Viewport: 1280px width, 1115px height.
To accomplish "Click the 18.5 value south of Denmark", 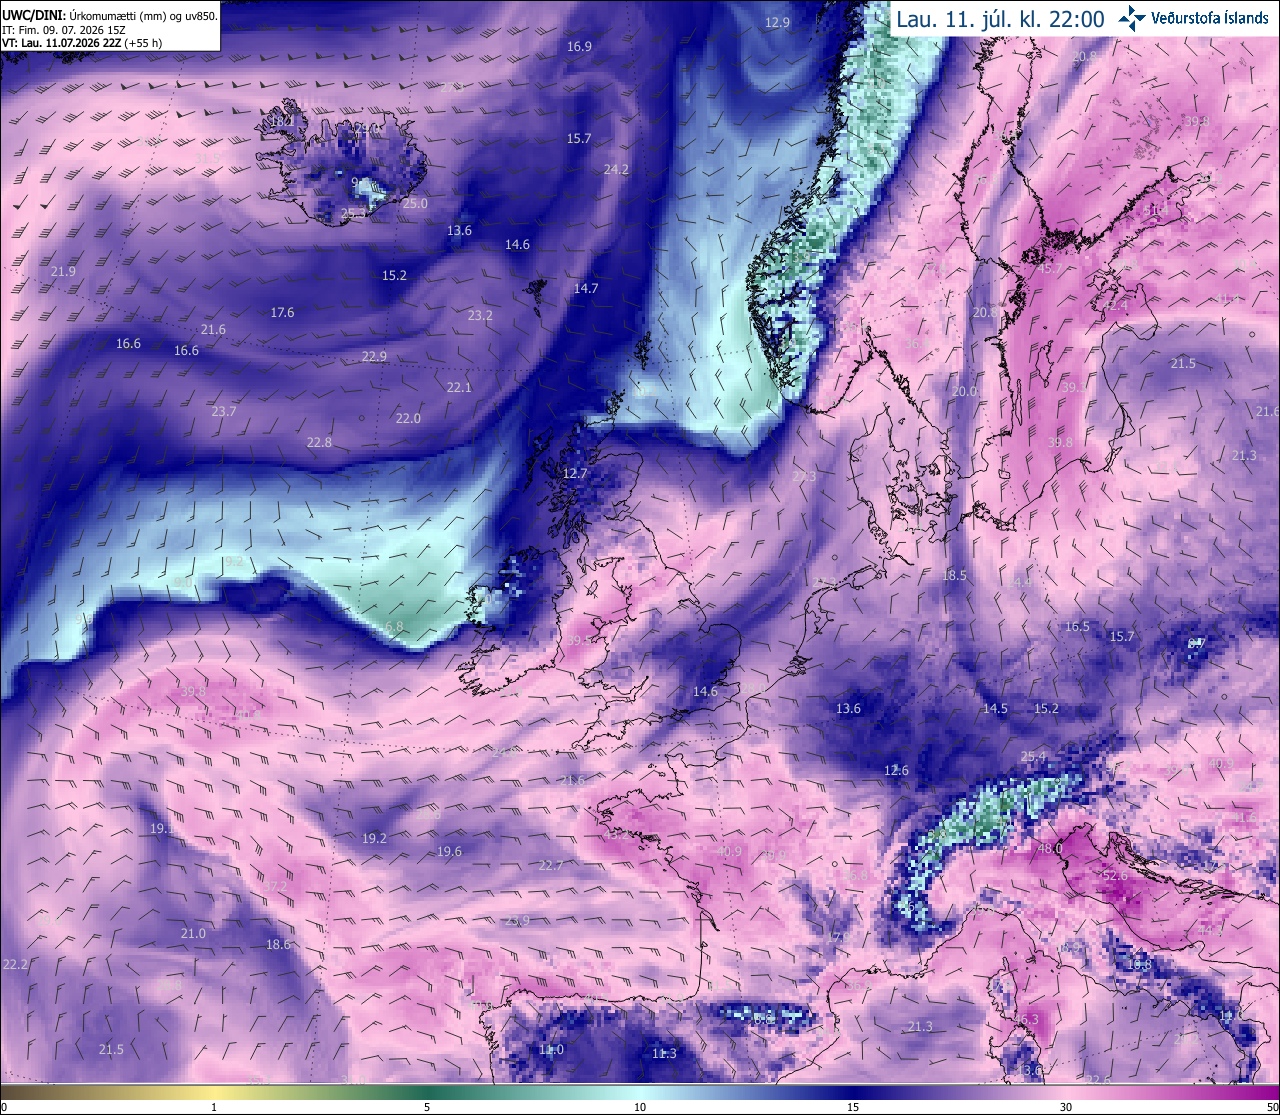I will tap(955, 575).
